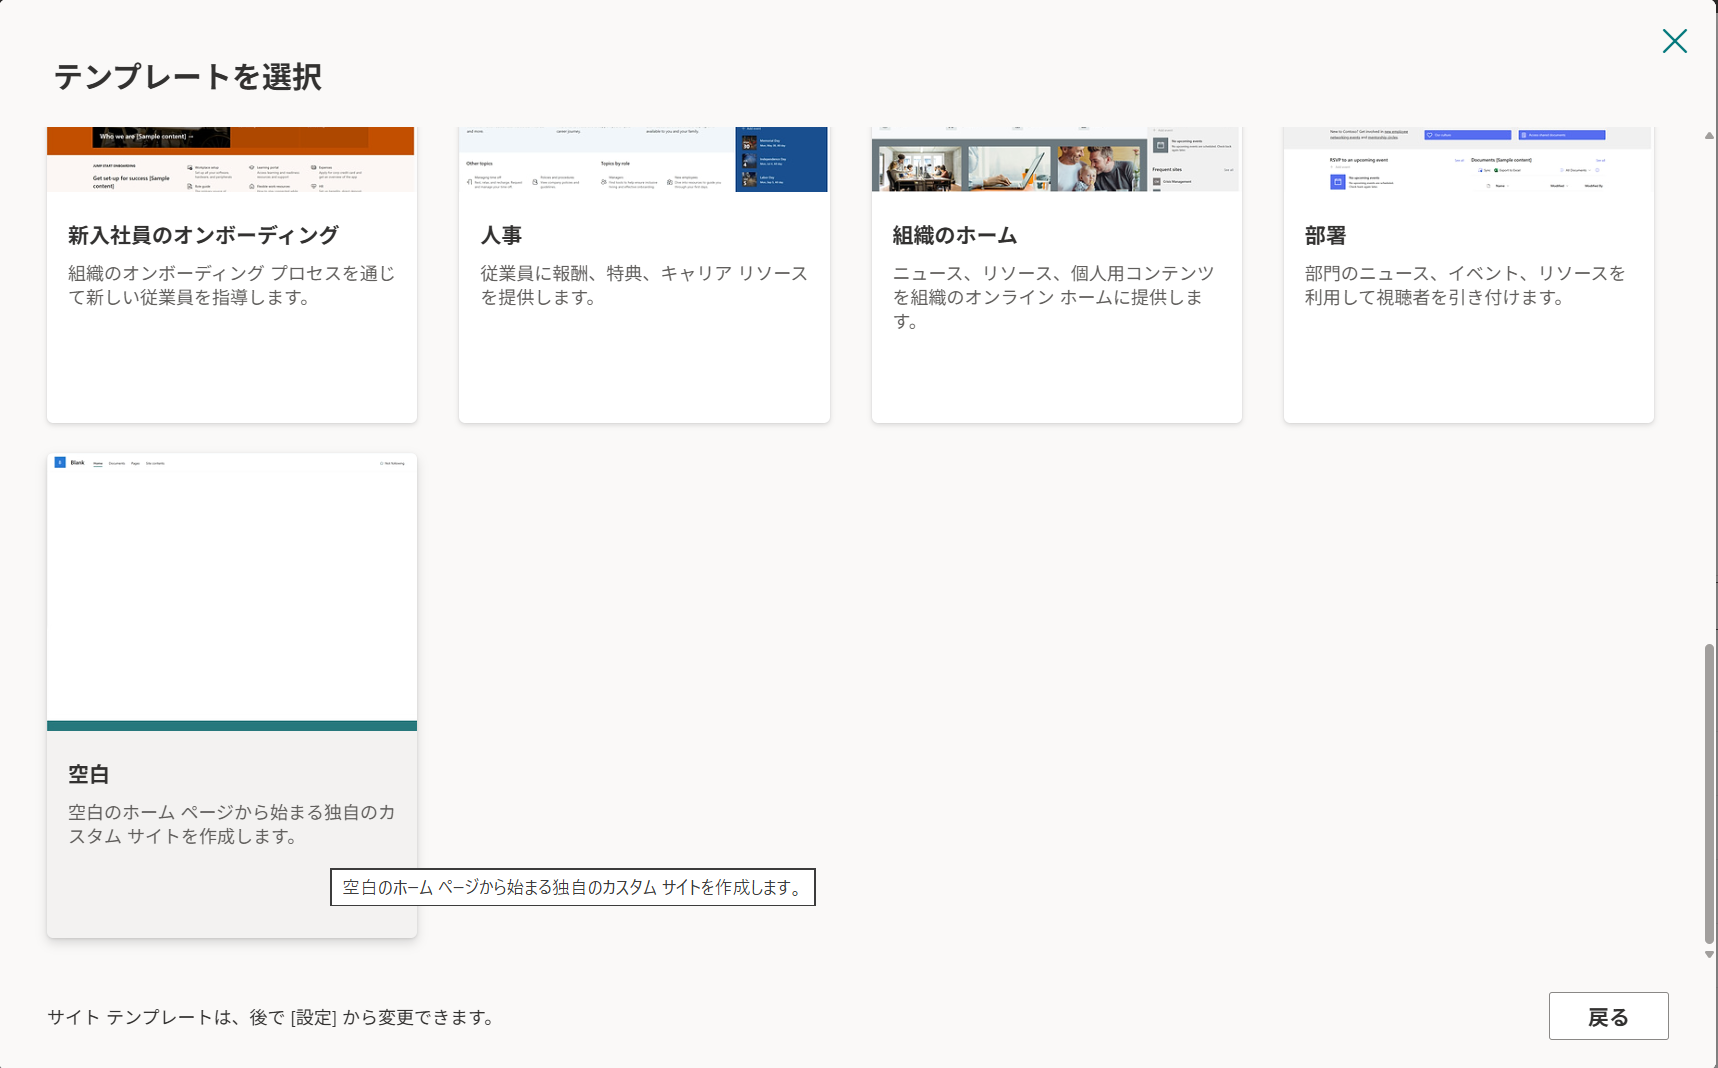Click the template list scrollbar thumb

pyautogui.click(x=1709, y=794)
